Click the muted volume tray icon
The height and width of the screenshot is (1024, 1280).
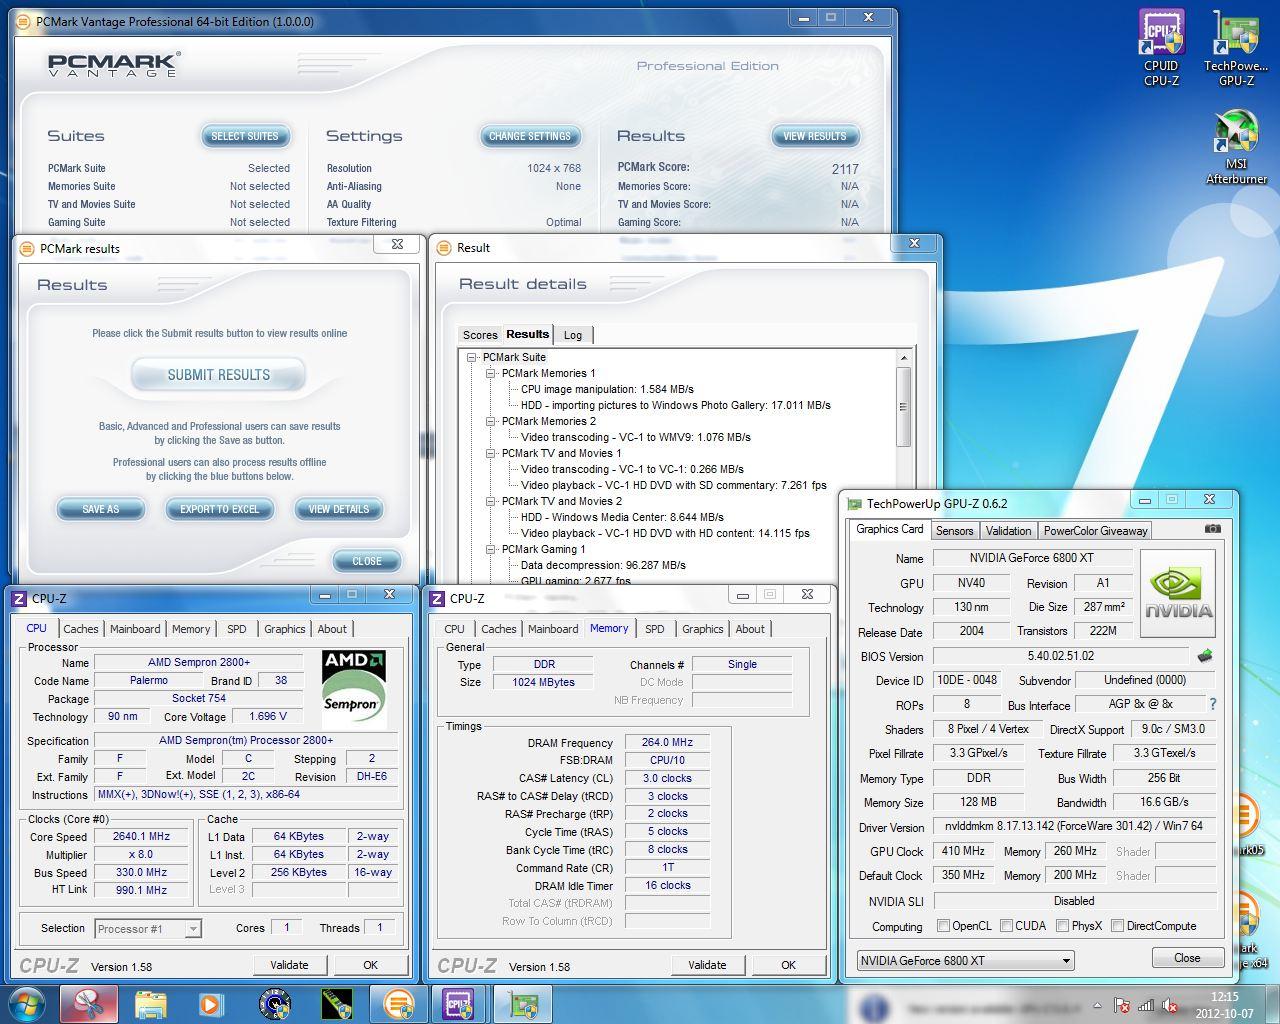pyautogui.click(x=1169, y=1006)
